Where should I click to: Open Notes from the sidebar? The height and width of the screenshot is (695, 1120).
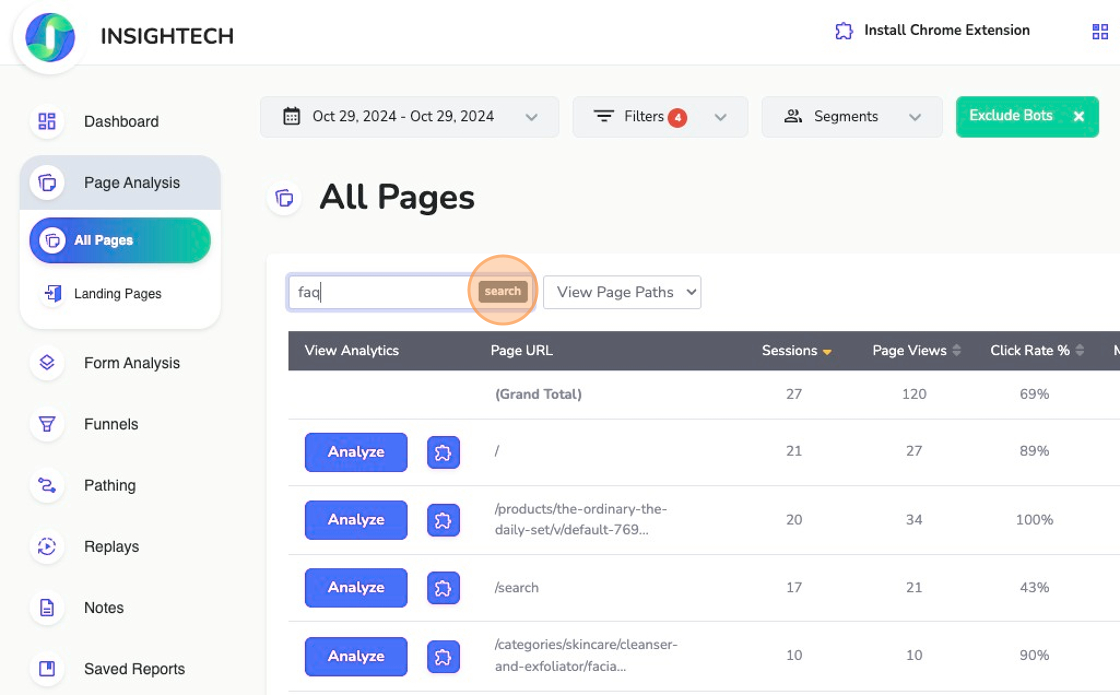point(103,608)
